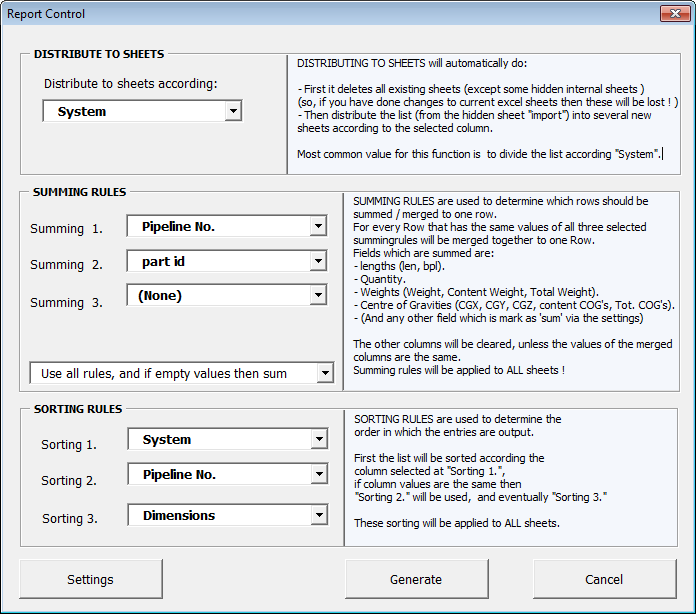The height and width of the screenshot is (614, 696).
Task: Expand the Sorting 2 Pipeline No. dropdown arrow
Action: click(x=319, y=474)
